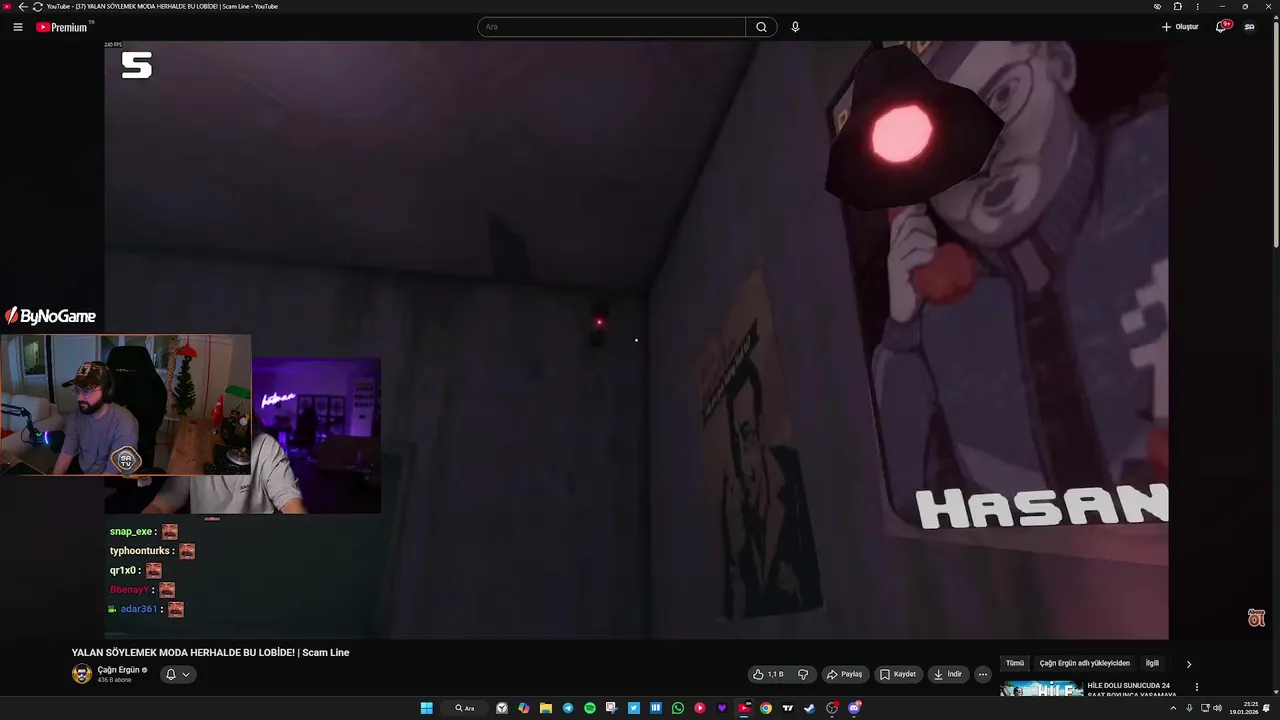1280x720 pixels.
Task: Select the Tümü chip
Action: (1015, 663)
